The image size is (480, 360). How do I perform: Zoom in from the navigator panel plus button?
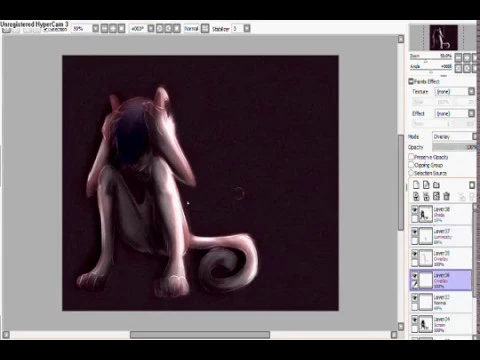click(467, 58)
